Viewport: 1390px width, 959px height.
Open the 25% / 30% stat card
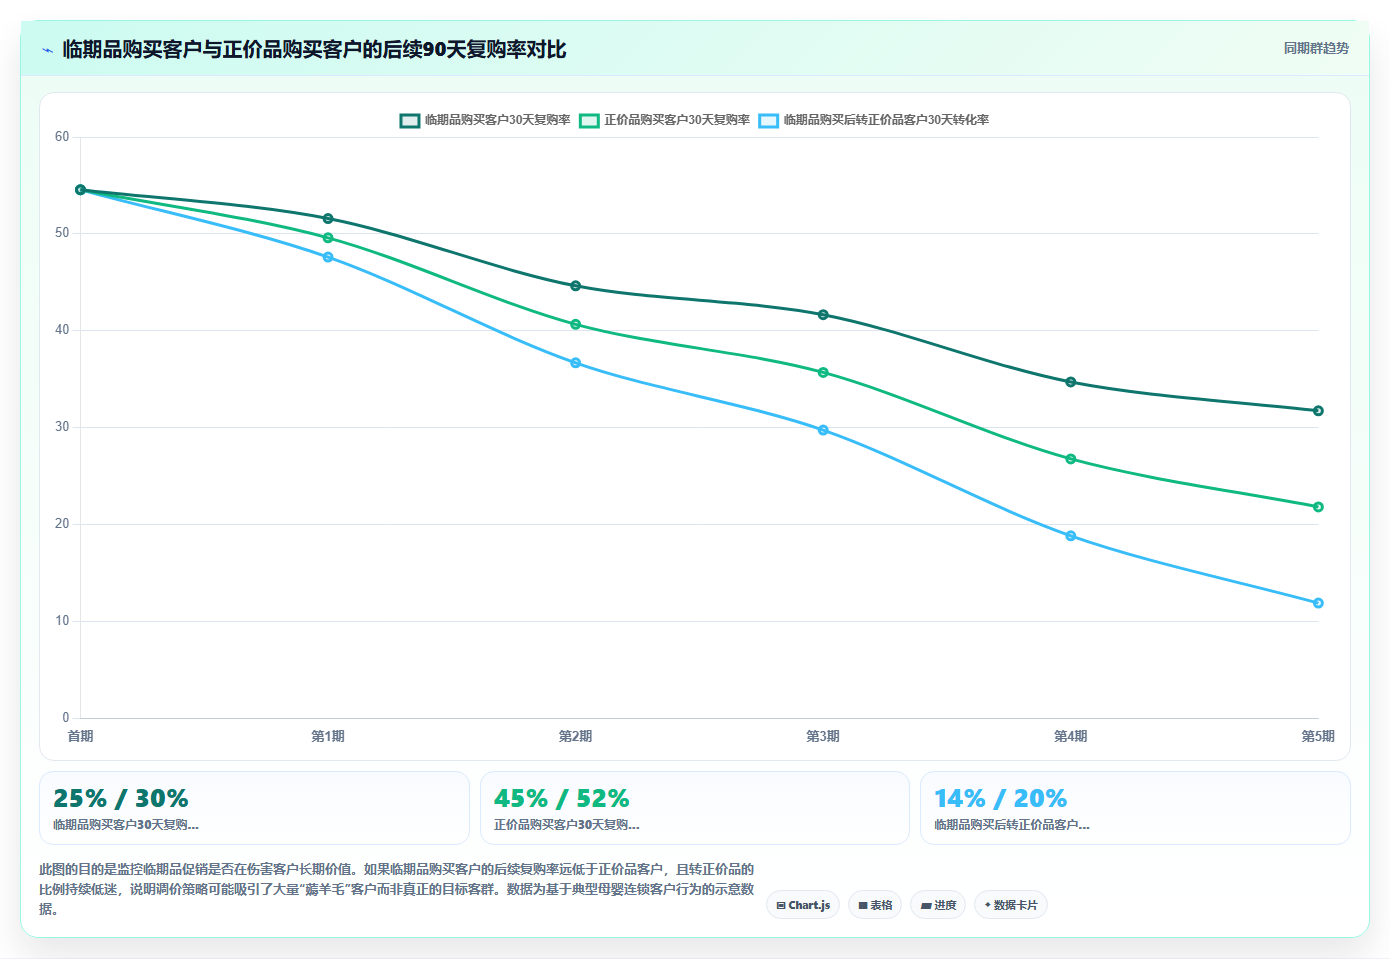coord(254,808)
